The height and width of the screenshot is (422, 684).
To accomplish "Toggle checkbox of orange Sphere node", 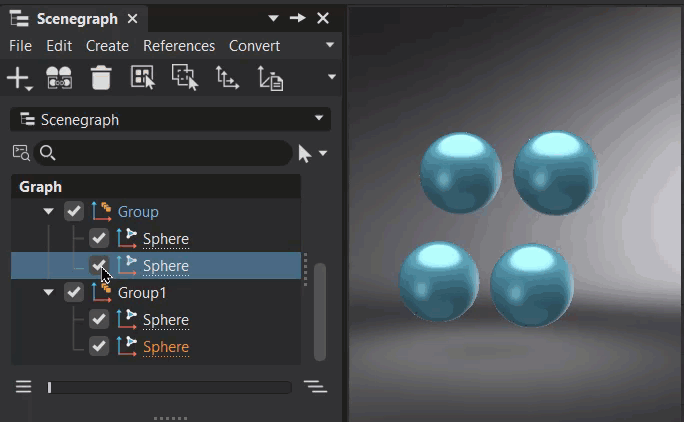I will point(99,347).
